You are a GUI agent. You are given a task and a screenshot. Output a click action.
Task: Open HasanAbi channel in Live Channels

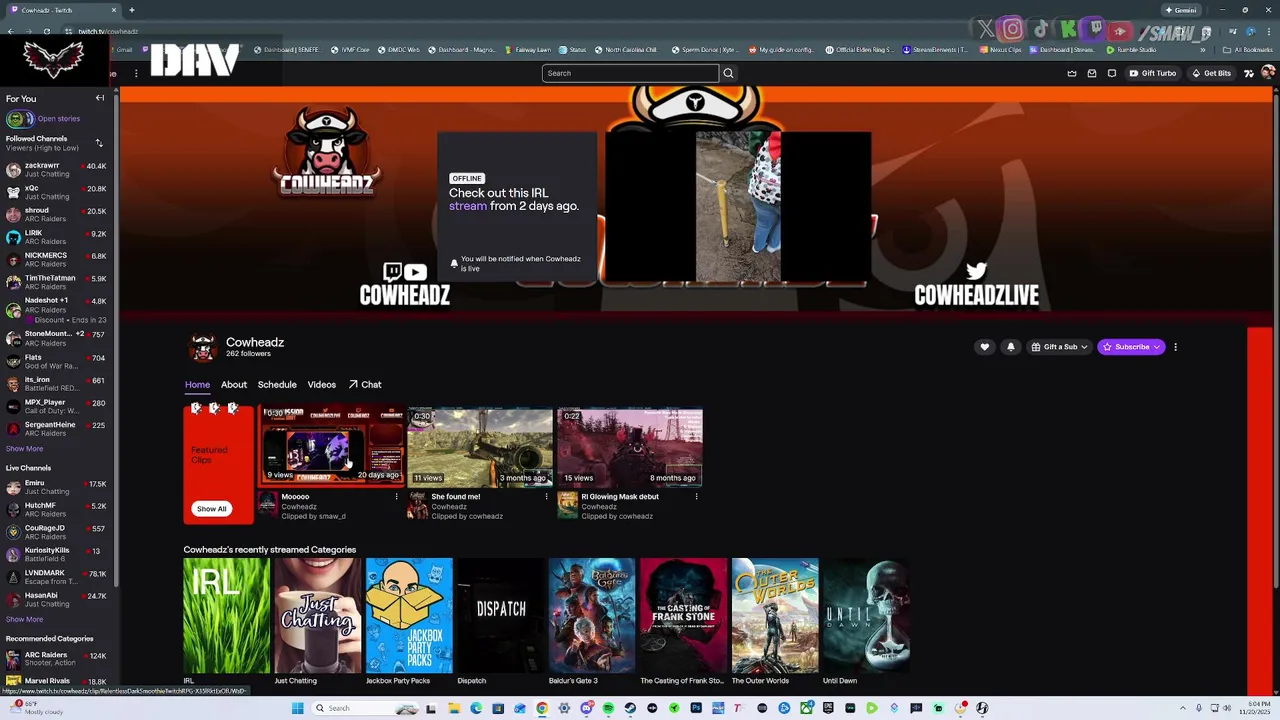click(56, 600)
